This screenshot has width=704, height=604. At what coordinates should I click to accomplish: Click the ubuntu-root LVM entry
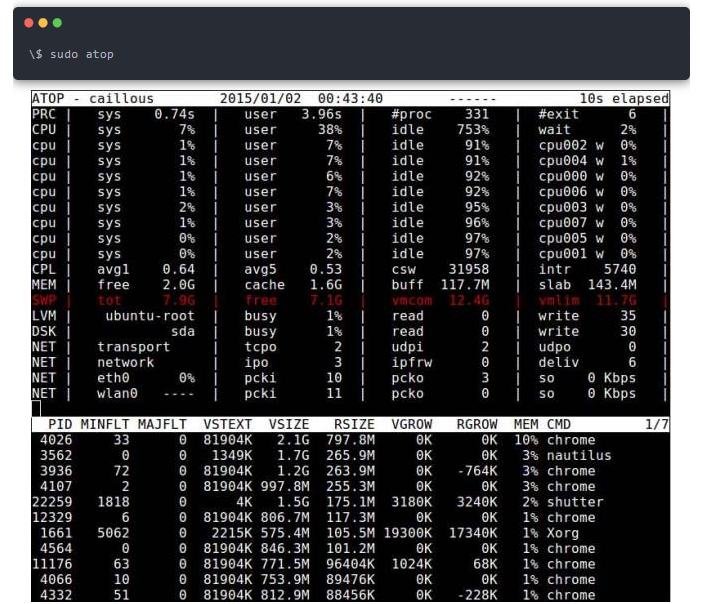click(x=150, y=316)
